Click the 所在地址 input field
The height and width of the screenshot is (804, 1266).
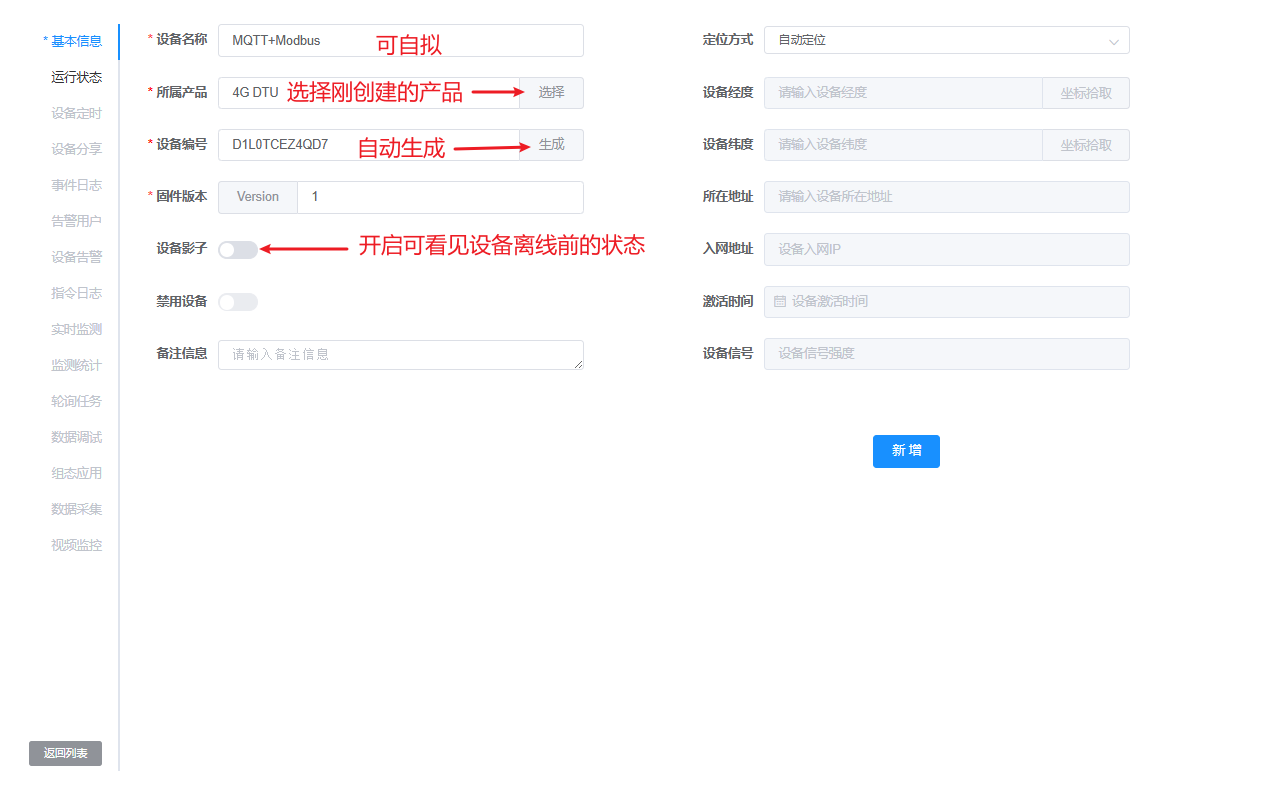(946, 197)
